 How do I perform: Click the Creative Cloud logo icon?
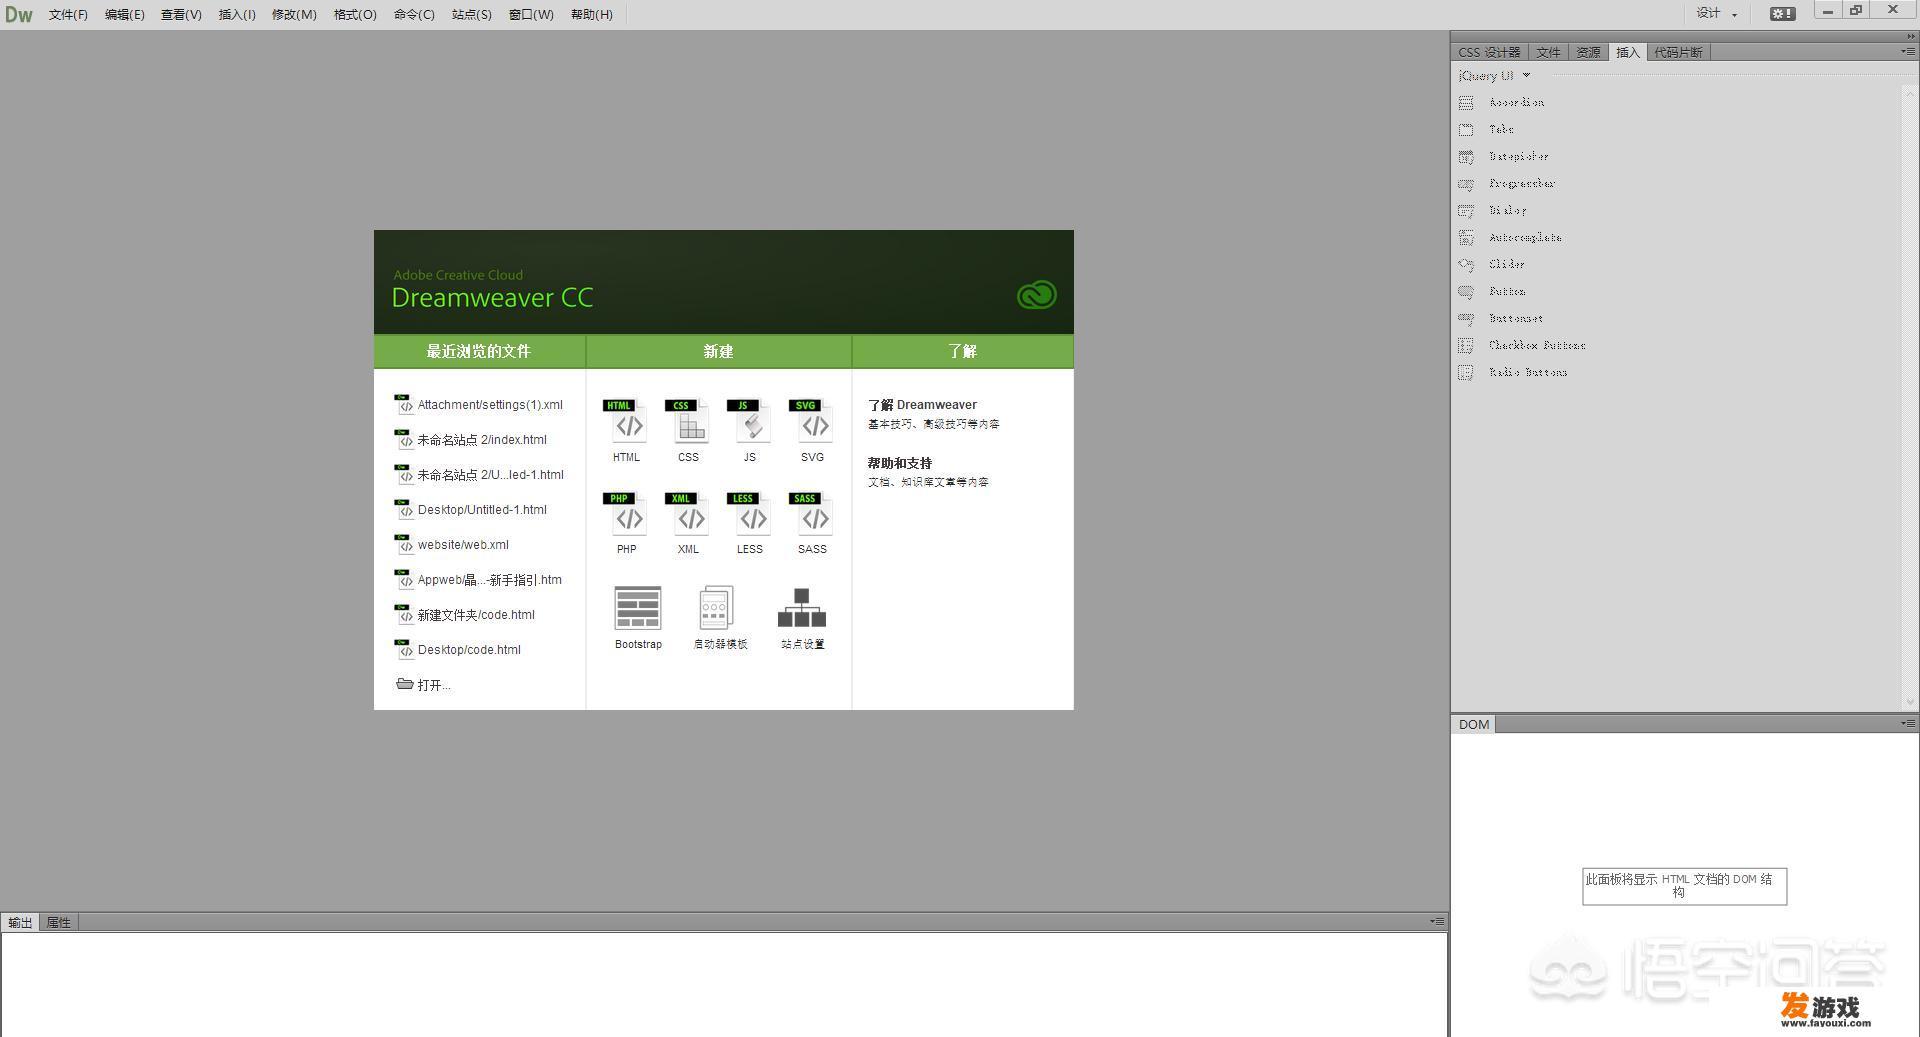[1036, 295]
